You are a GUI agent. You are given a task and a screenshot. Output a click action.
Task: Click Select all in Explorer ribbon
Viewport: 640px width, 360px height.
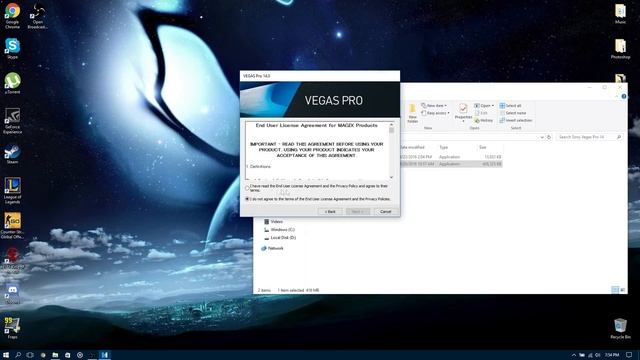click(x=511, y=106)
